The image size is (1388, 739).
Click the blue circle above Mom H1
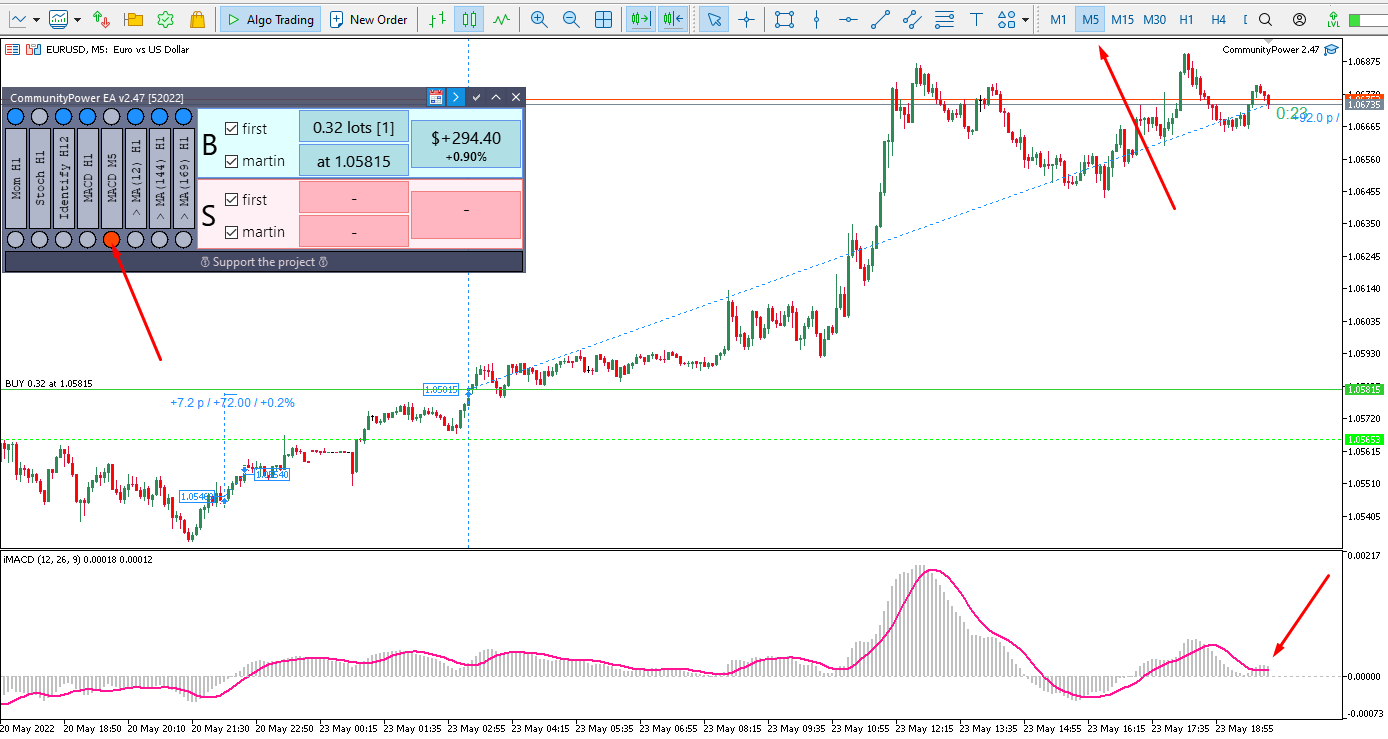15,117
